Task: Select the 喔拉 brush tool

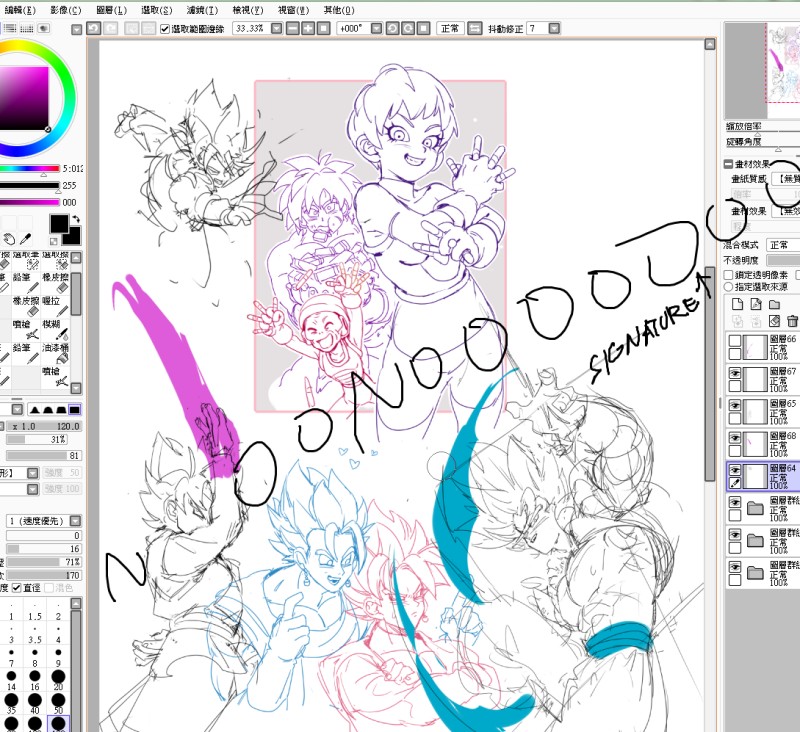Action: [55, 306]
